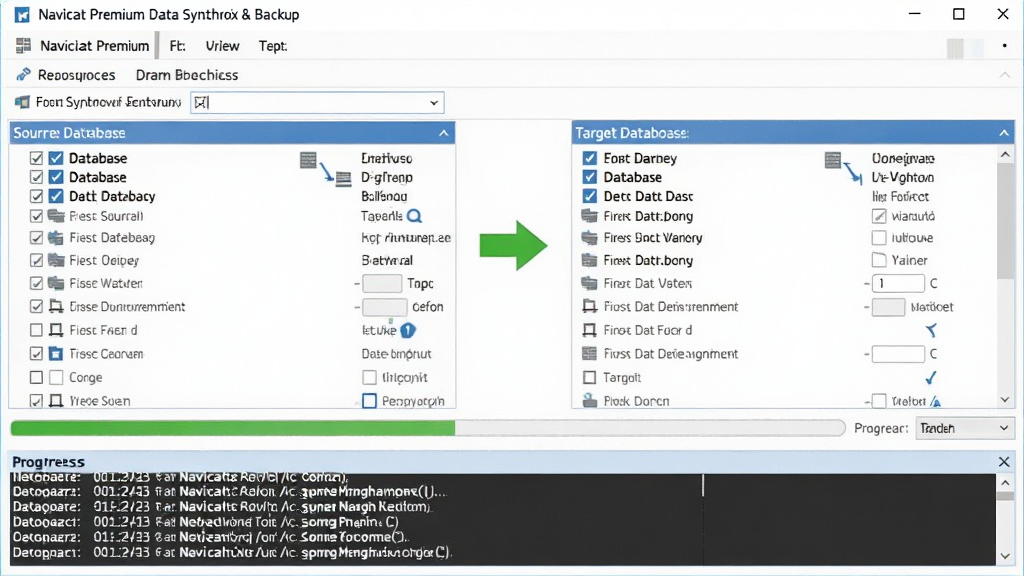1024x576 pixels.
Task: Collapse the ribbon with top-right chevron
Action: pyautogui.click(x=1004, y=75)
